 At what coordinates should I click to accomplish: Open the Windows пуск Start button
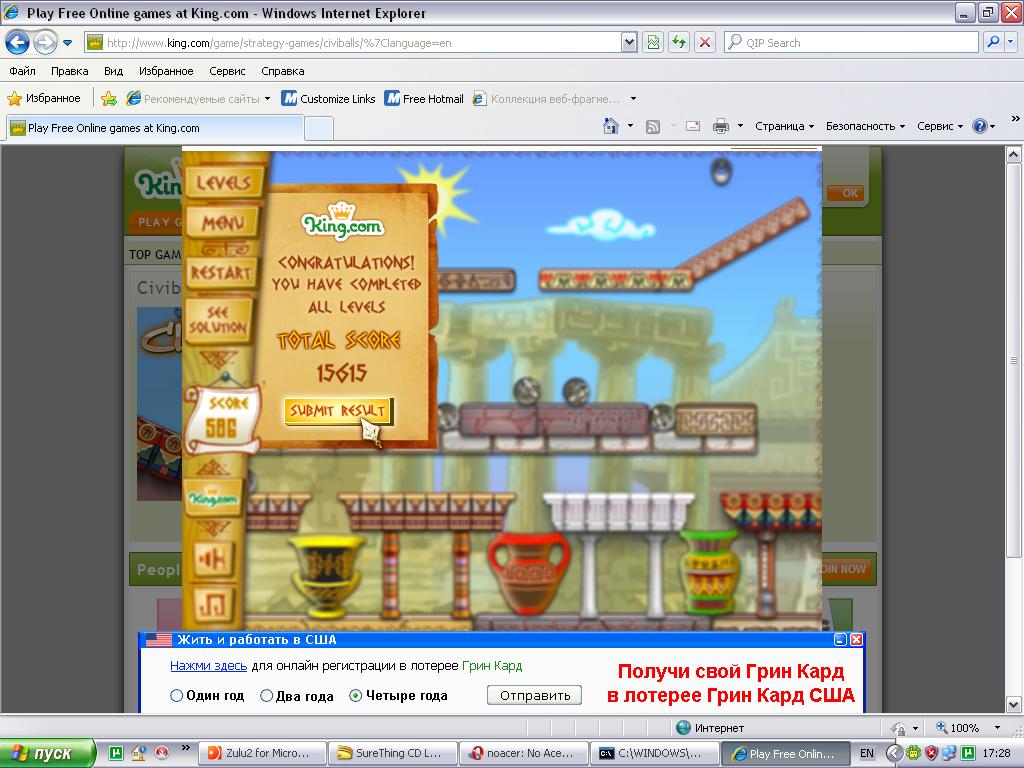click(47, 754)
